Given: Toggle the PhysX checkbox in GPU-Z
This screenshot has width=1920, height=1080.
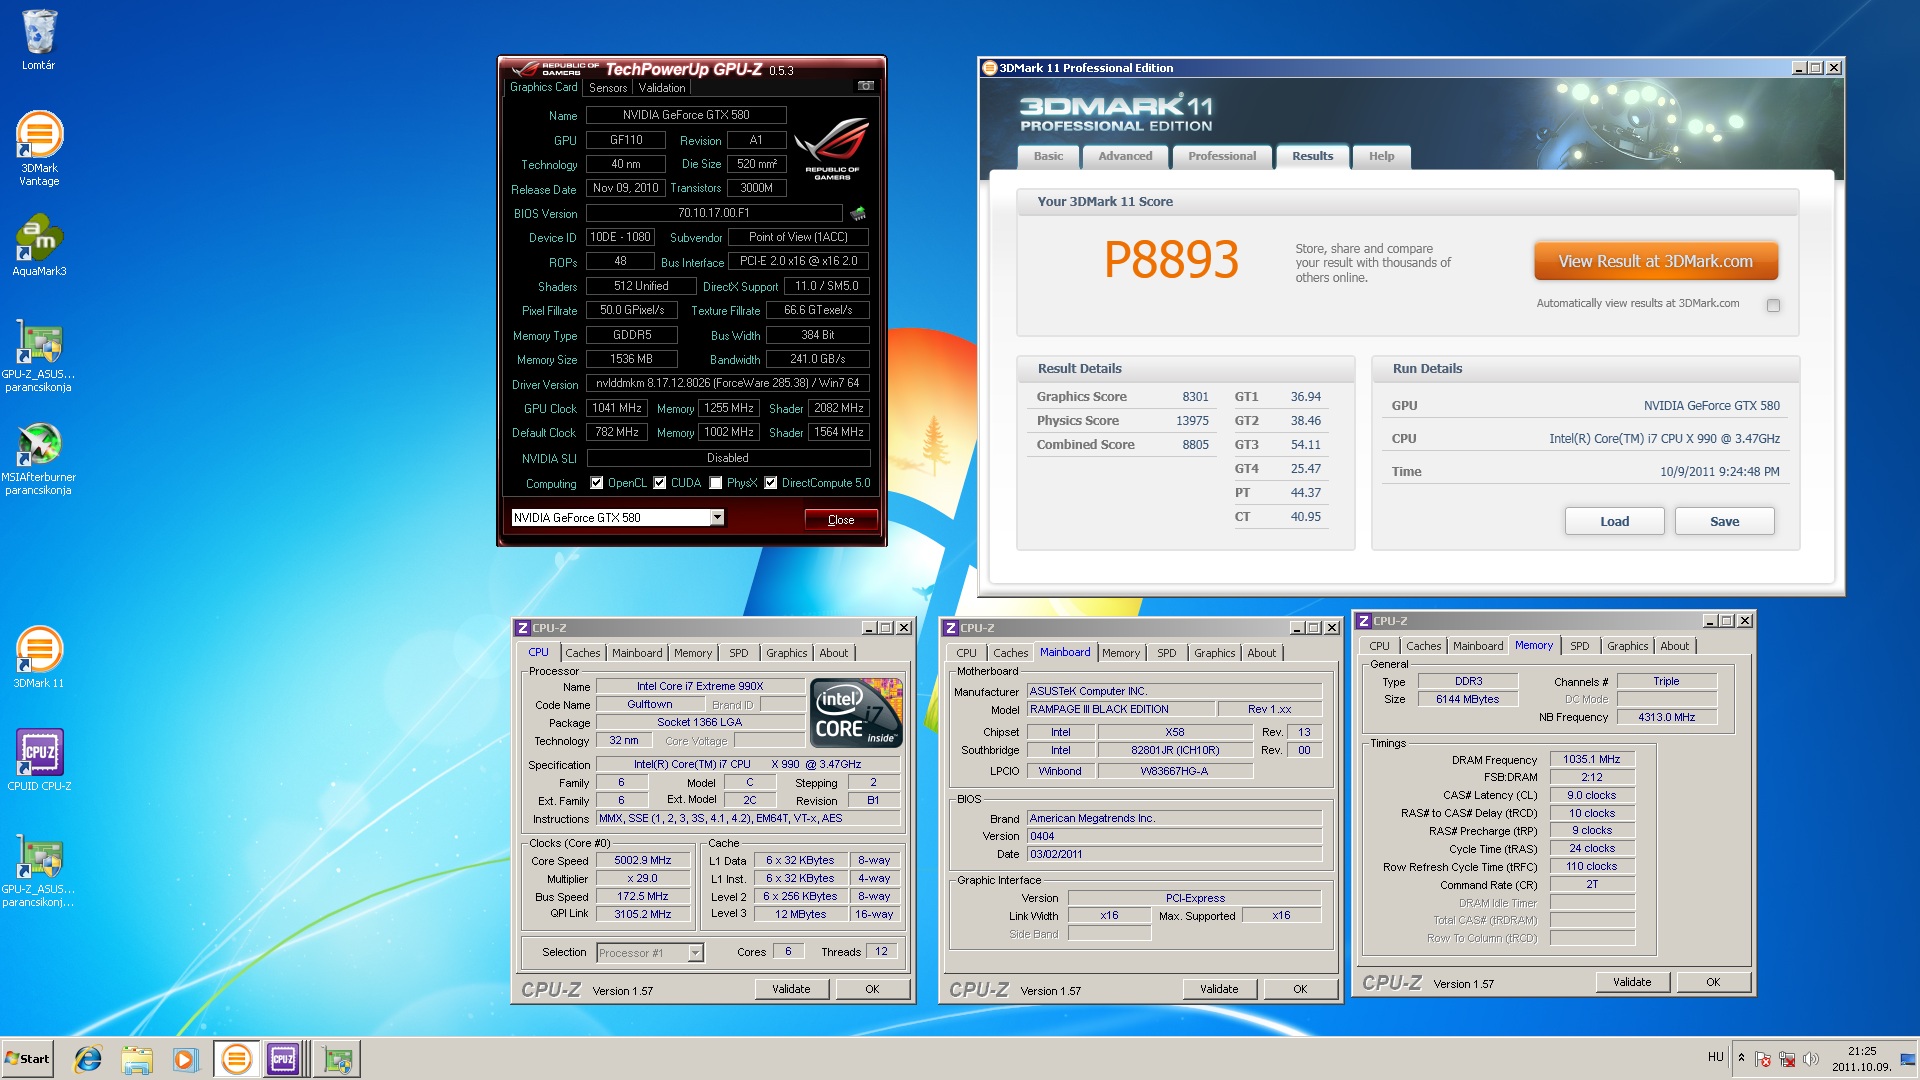Looking at the screenshot, I should click(716, 483).
